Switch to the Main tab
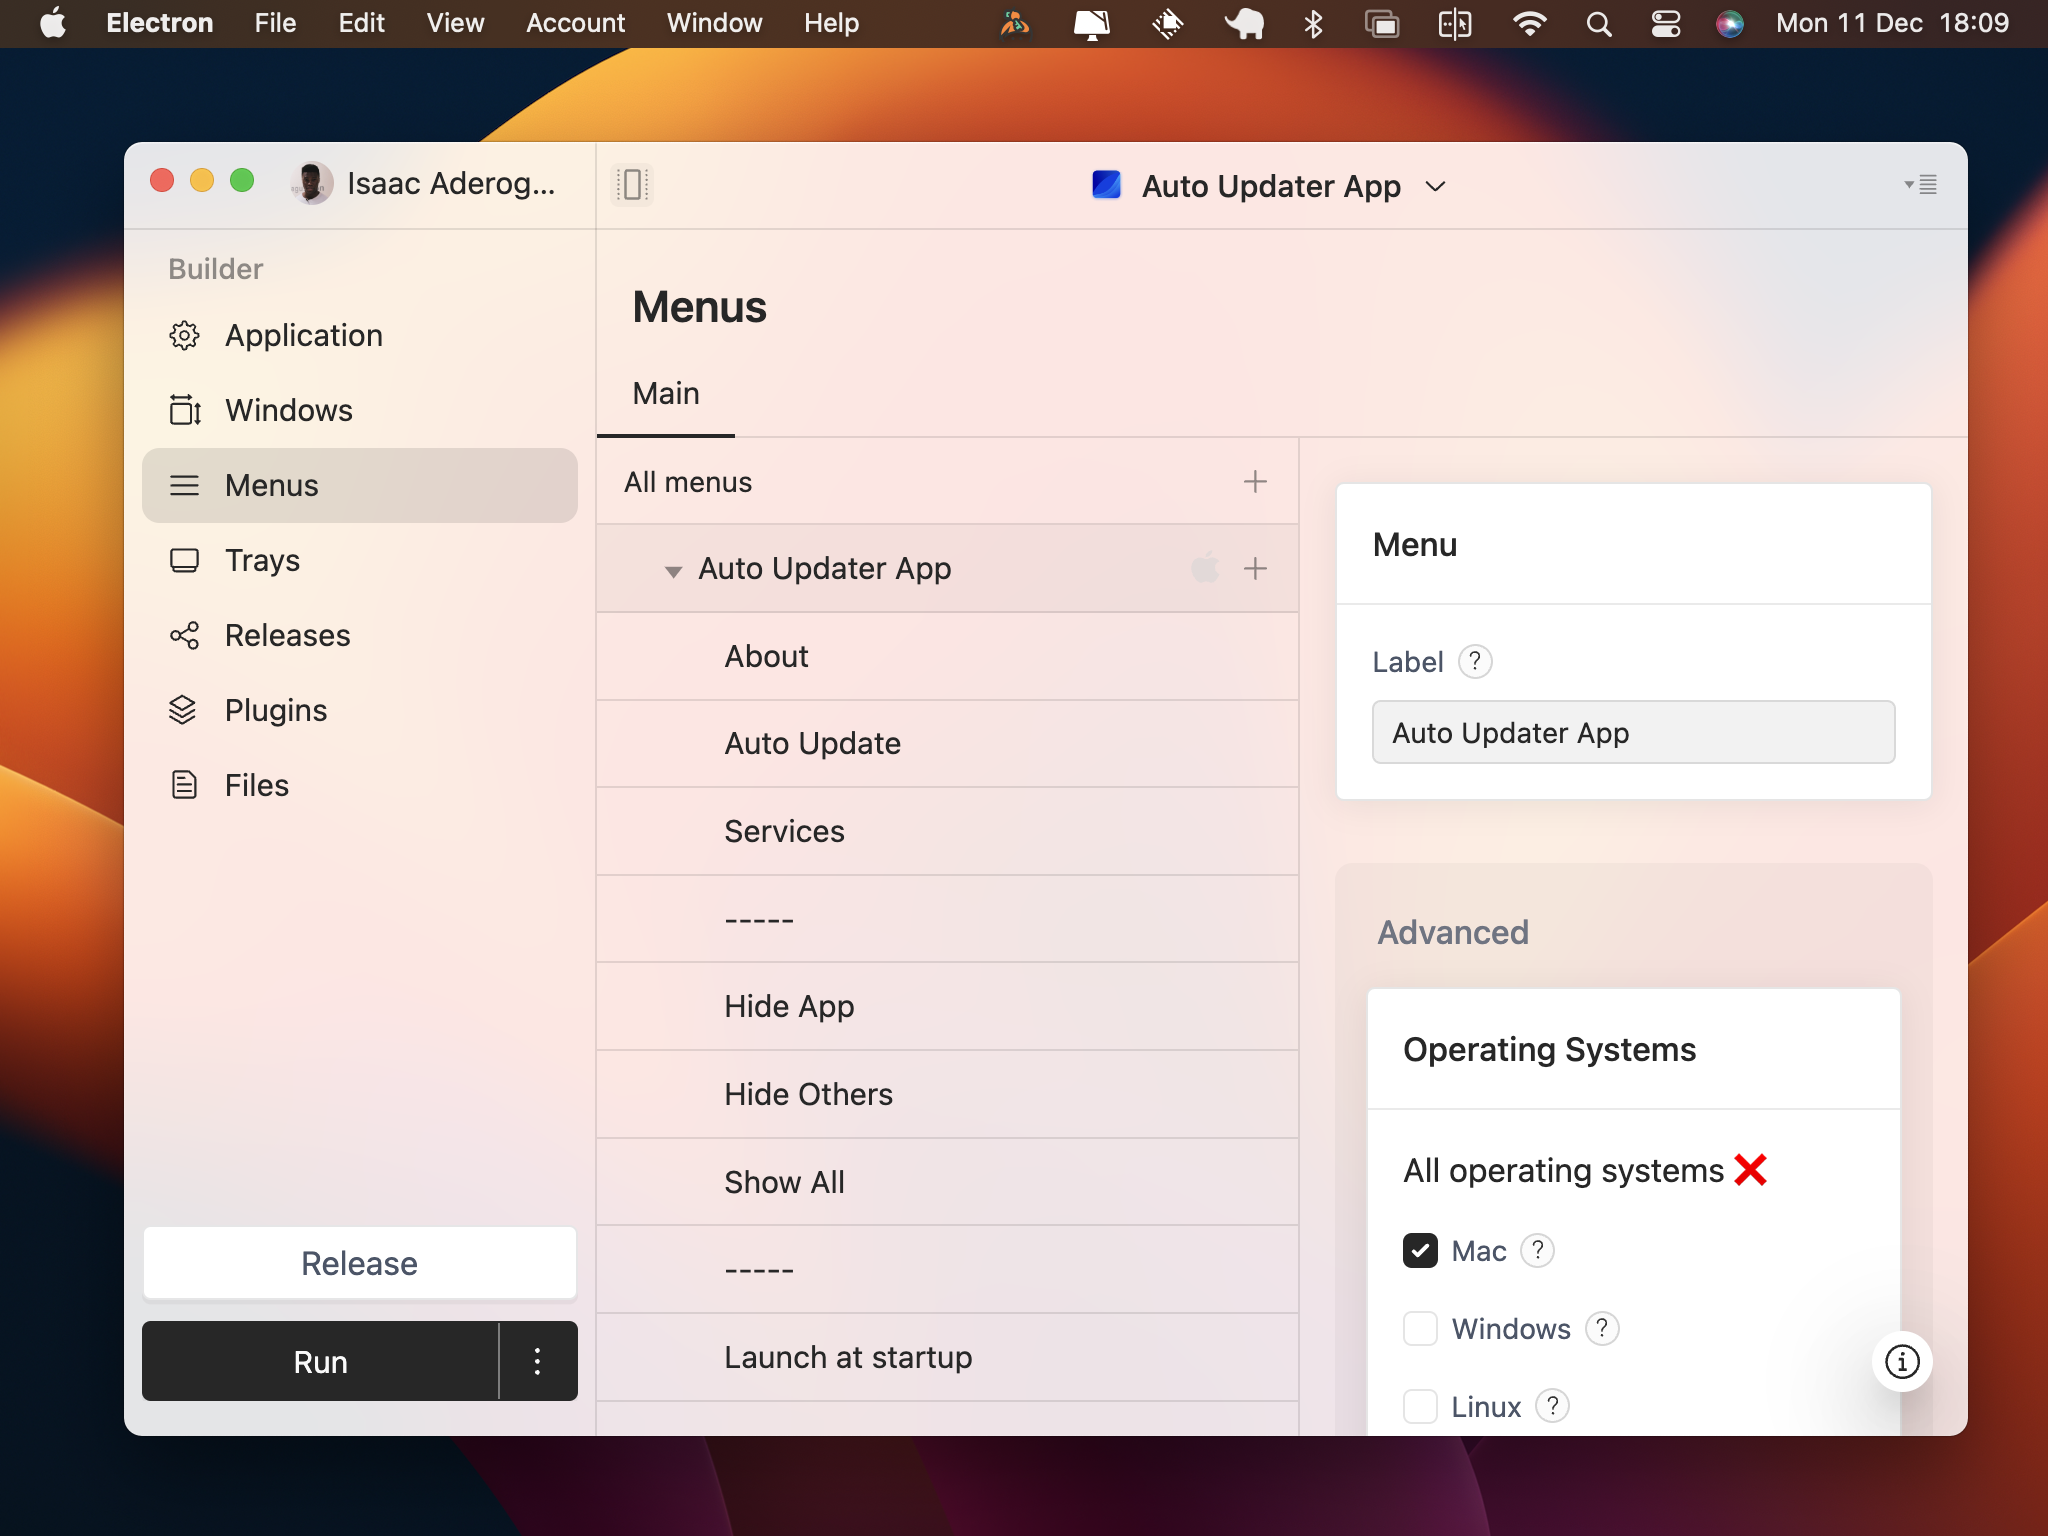 click(x=665, y=393)
